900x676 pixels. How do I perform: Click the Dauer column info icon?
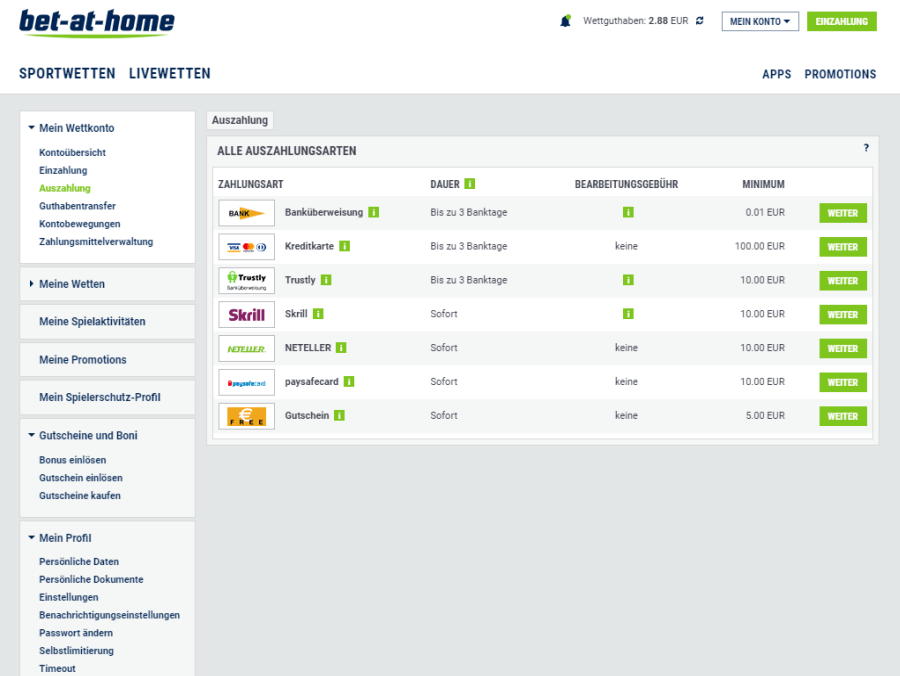(470, 184)
